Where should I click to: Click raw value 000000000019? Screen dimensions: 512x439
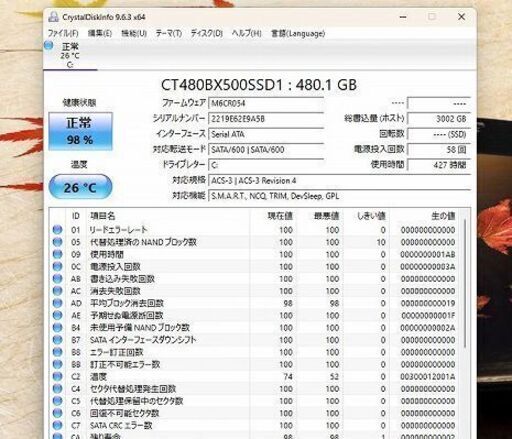click(428, 303)
